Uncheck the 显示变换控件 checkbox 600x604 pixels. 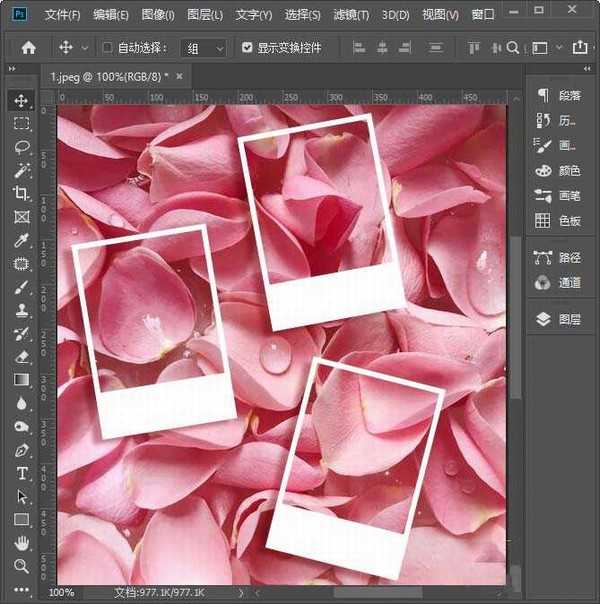(247, 47)
